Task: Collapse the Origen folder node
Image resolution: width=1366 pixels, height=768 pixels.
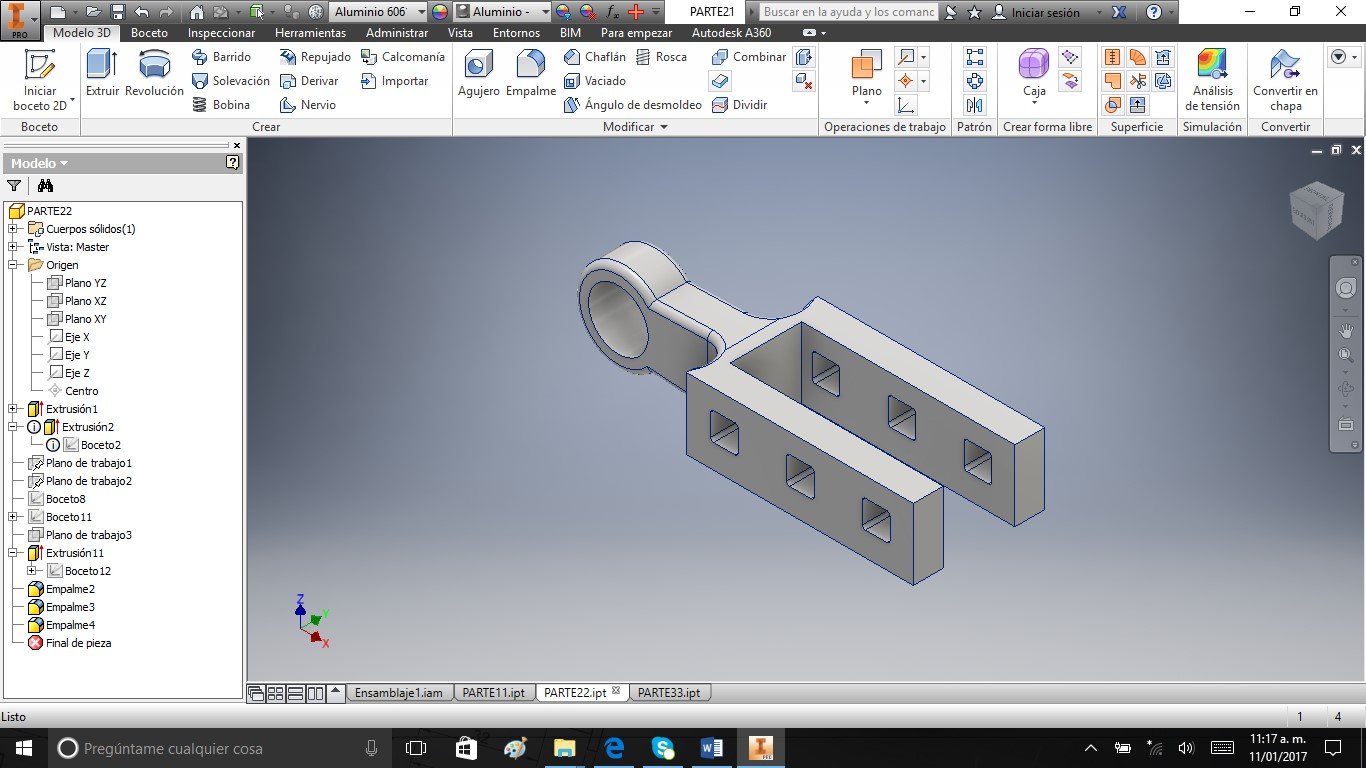Action: pyautogui.click(x=13, y=265)
